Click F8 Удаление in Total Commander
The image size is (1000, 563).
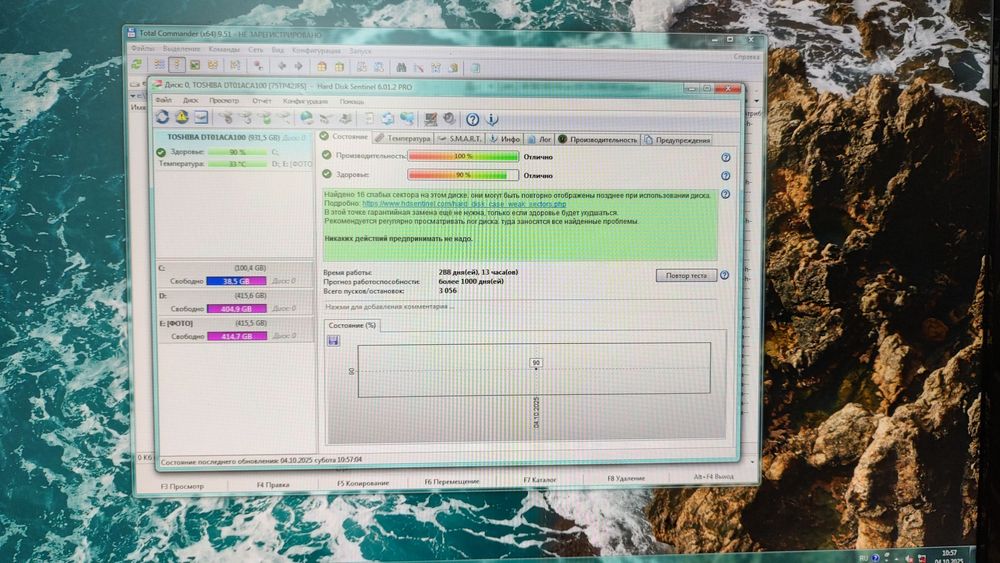point(626,478)
